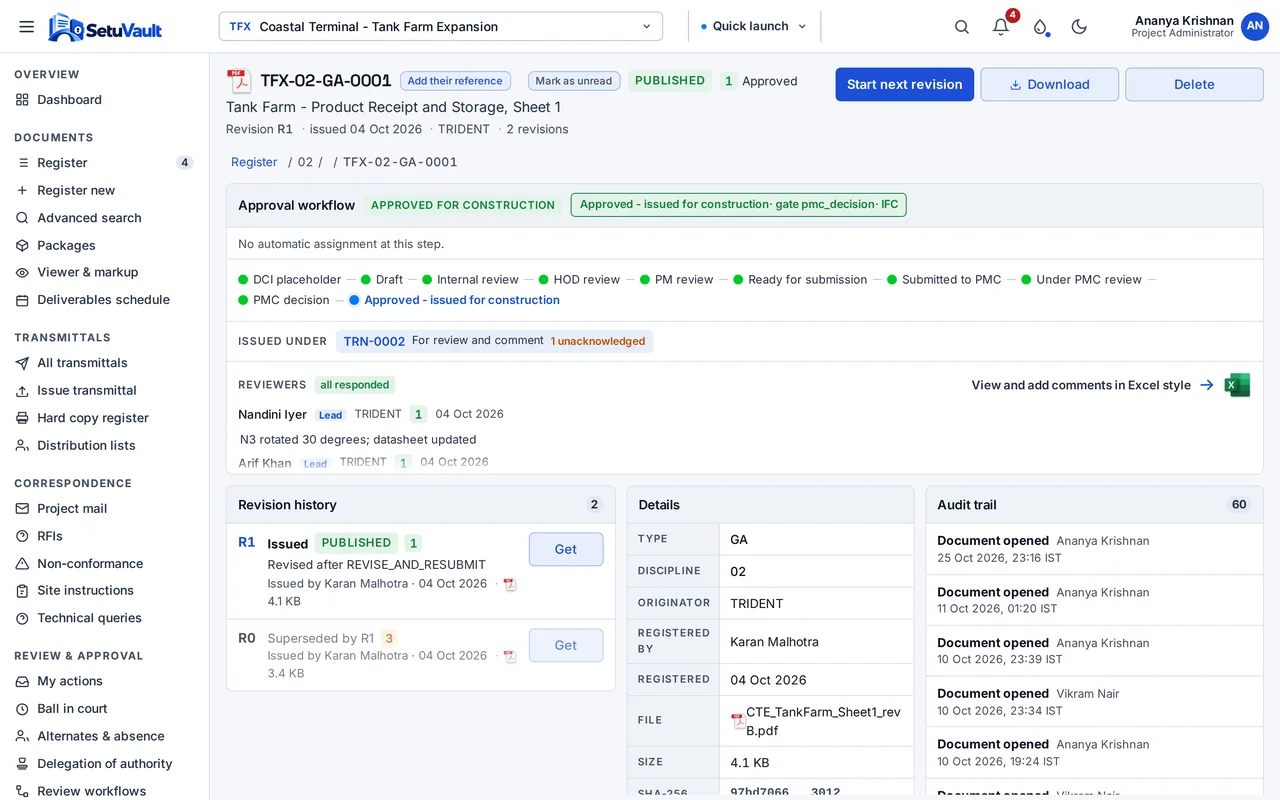1280x800 pixels.
Task: Open My actions in the sidebar
Action: coord(104,681)
